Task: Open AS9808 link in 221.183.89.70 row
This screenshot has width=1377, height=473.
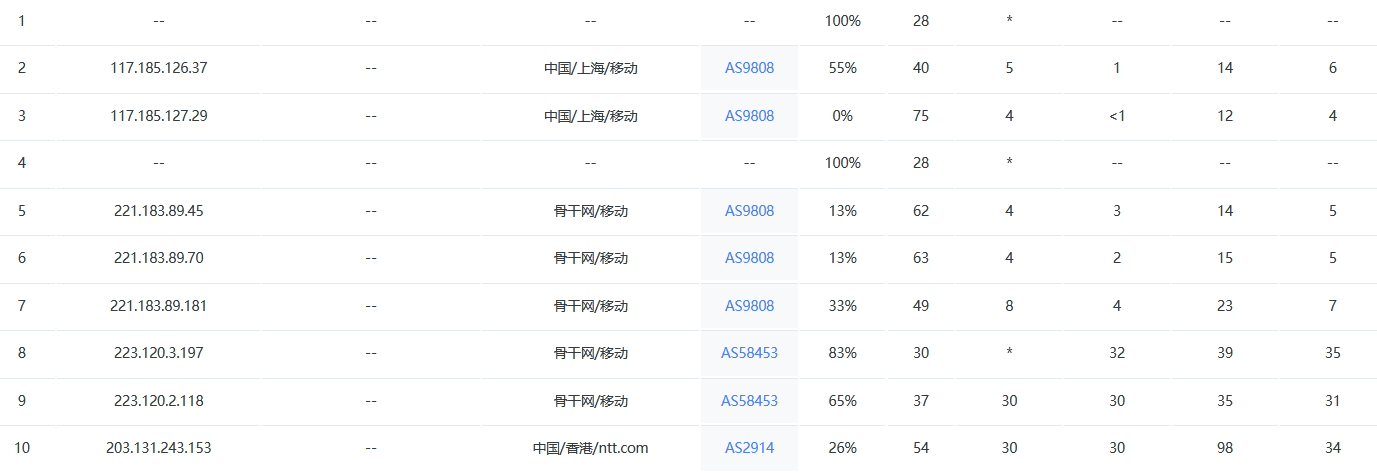Action: pyautogui.click(x=749, y=258)
